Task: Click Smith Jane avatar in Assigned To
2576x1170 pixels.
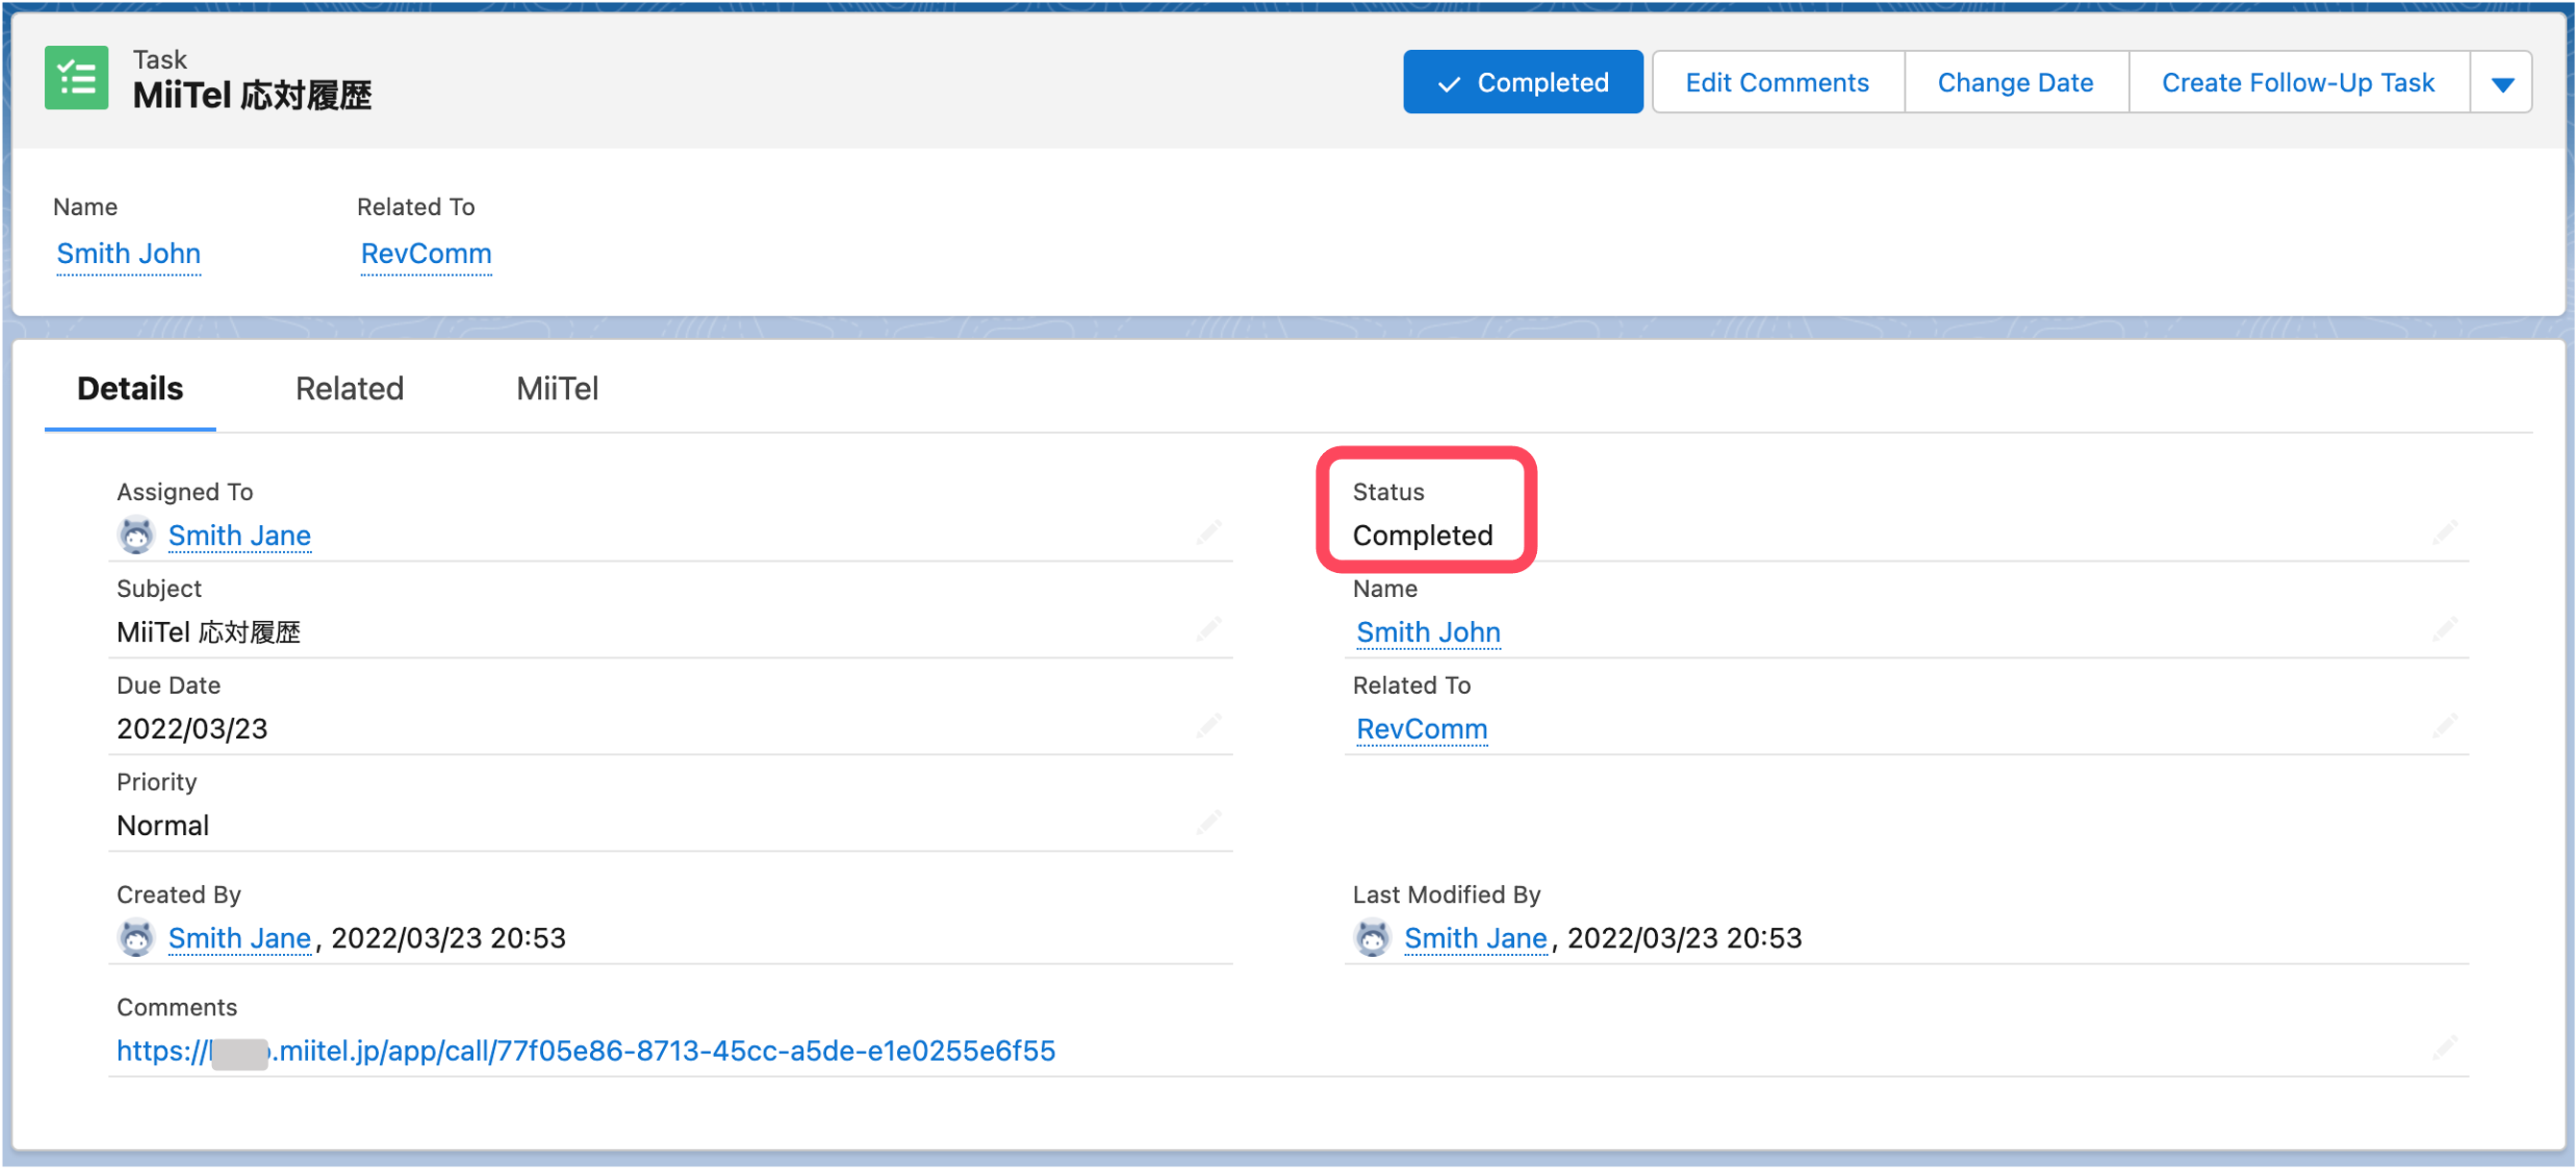Action: (136, 535)
